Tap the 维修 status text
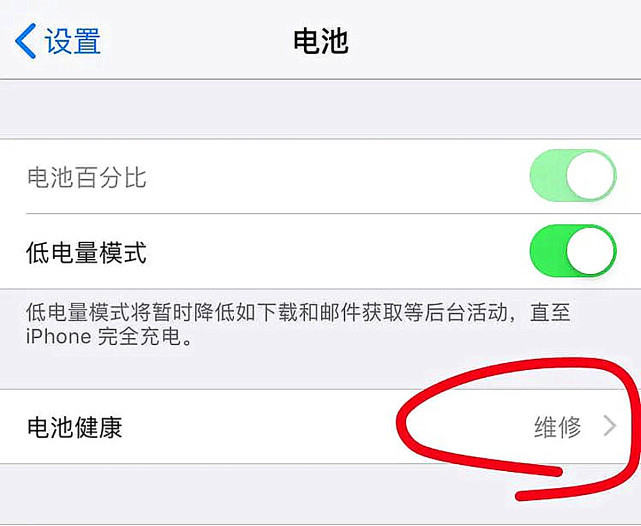The width and height of the screenshot is (641, 526). point(558,427)
